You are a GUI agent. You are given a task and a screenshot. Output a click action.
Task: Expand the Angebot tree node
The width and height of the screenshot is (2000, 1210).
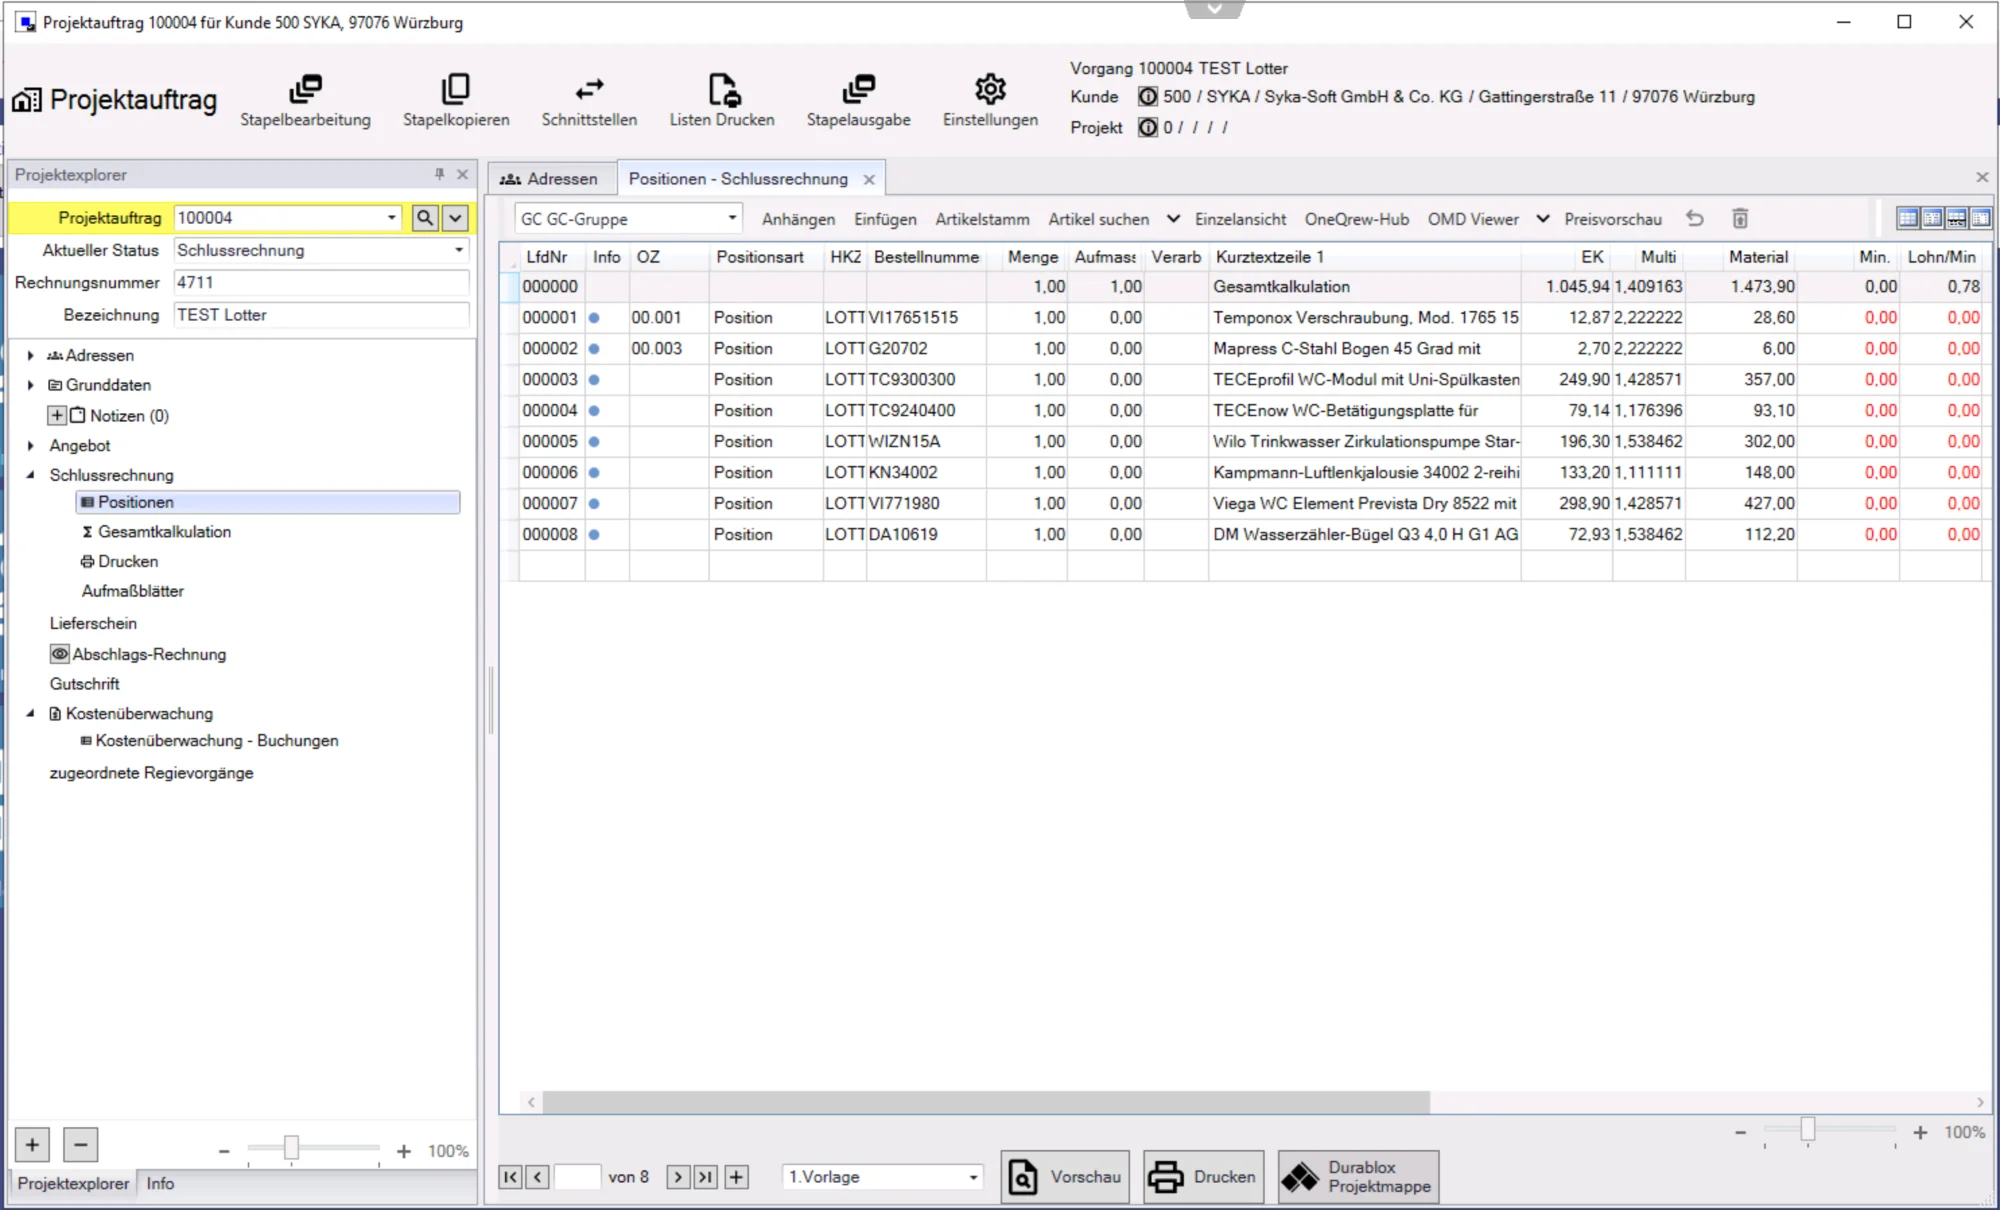pos(31,446)
